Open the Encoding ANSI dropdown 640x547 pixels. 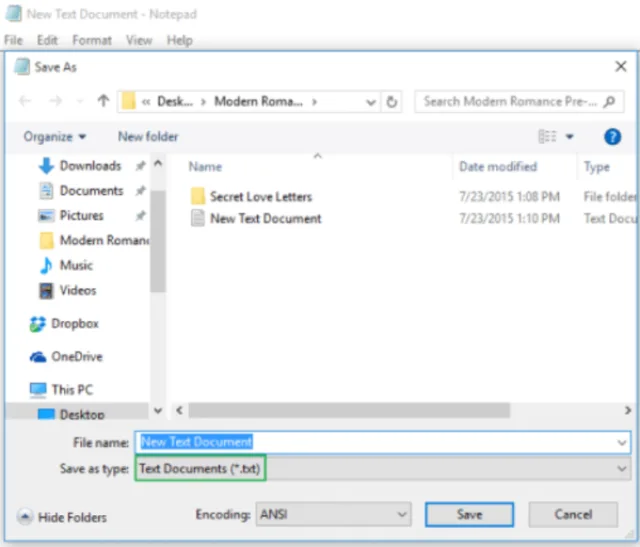coord(333,514)
